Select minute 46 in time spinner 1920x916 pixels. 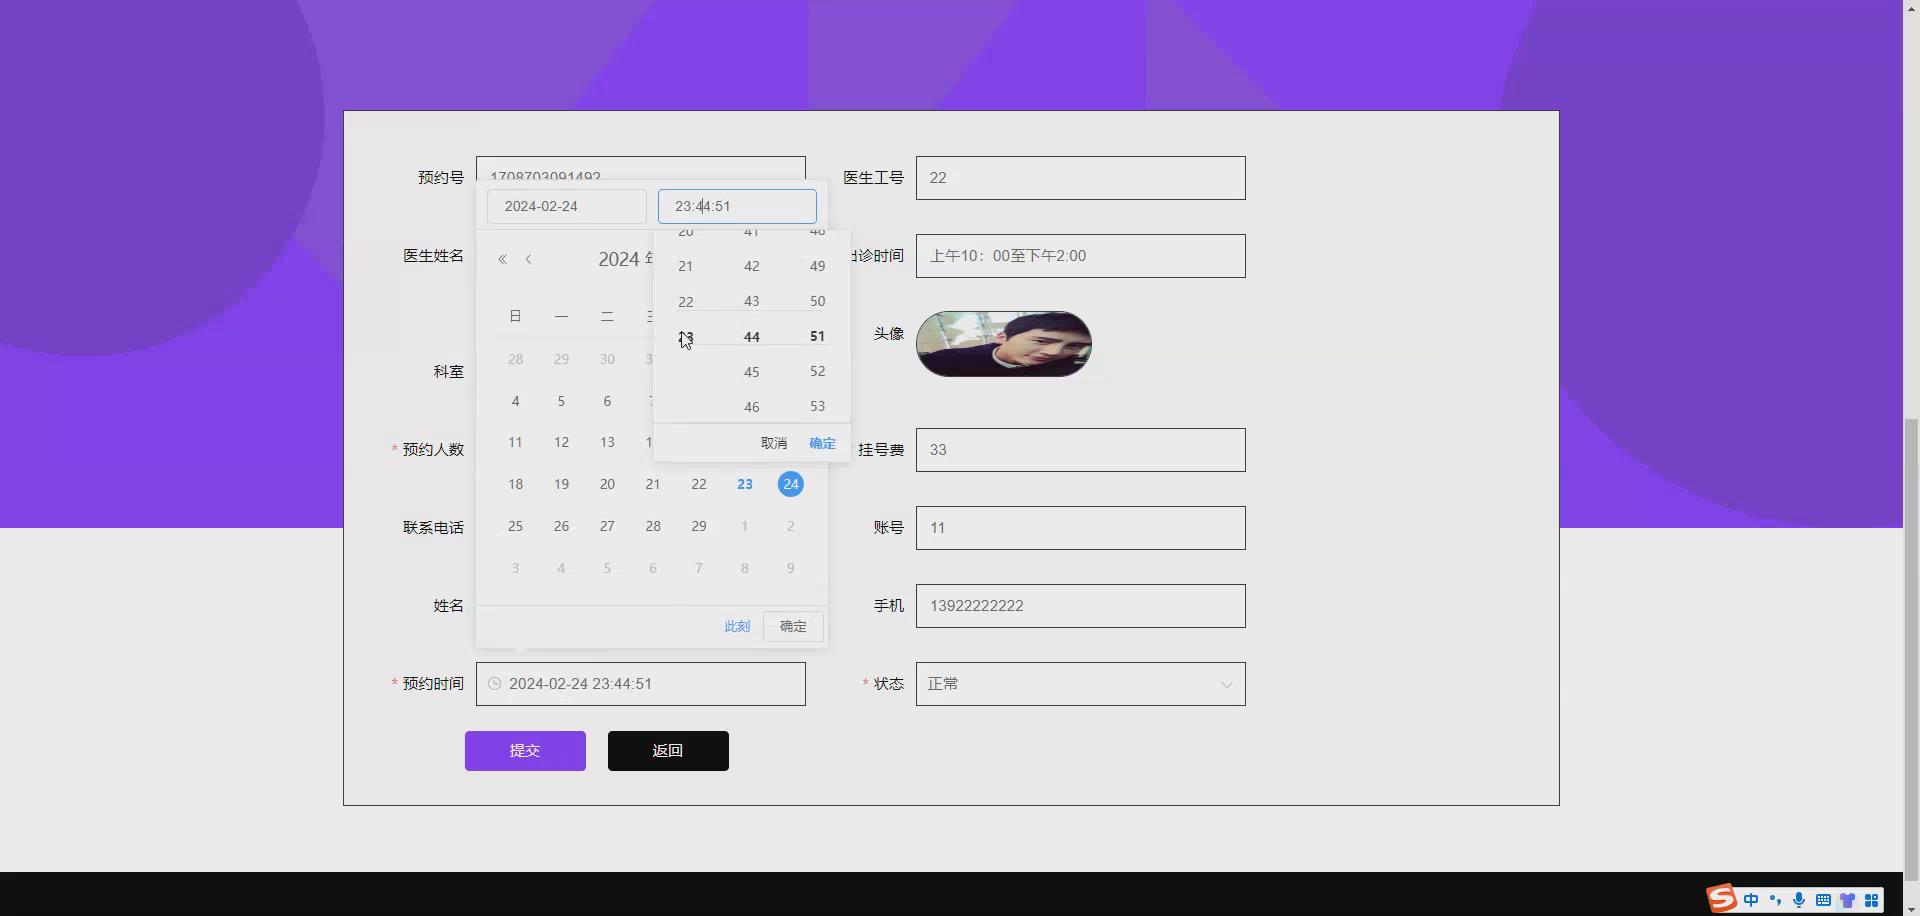(x=752, y=407)
